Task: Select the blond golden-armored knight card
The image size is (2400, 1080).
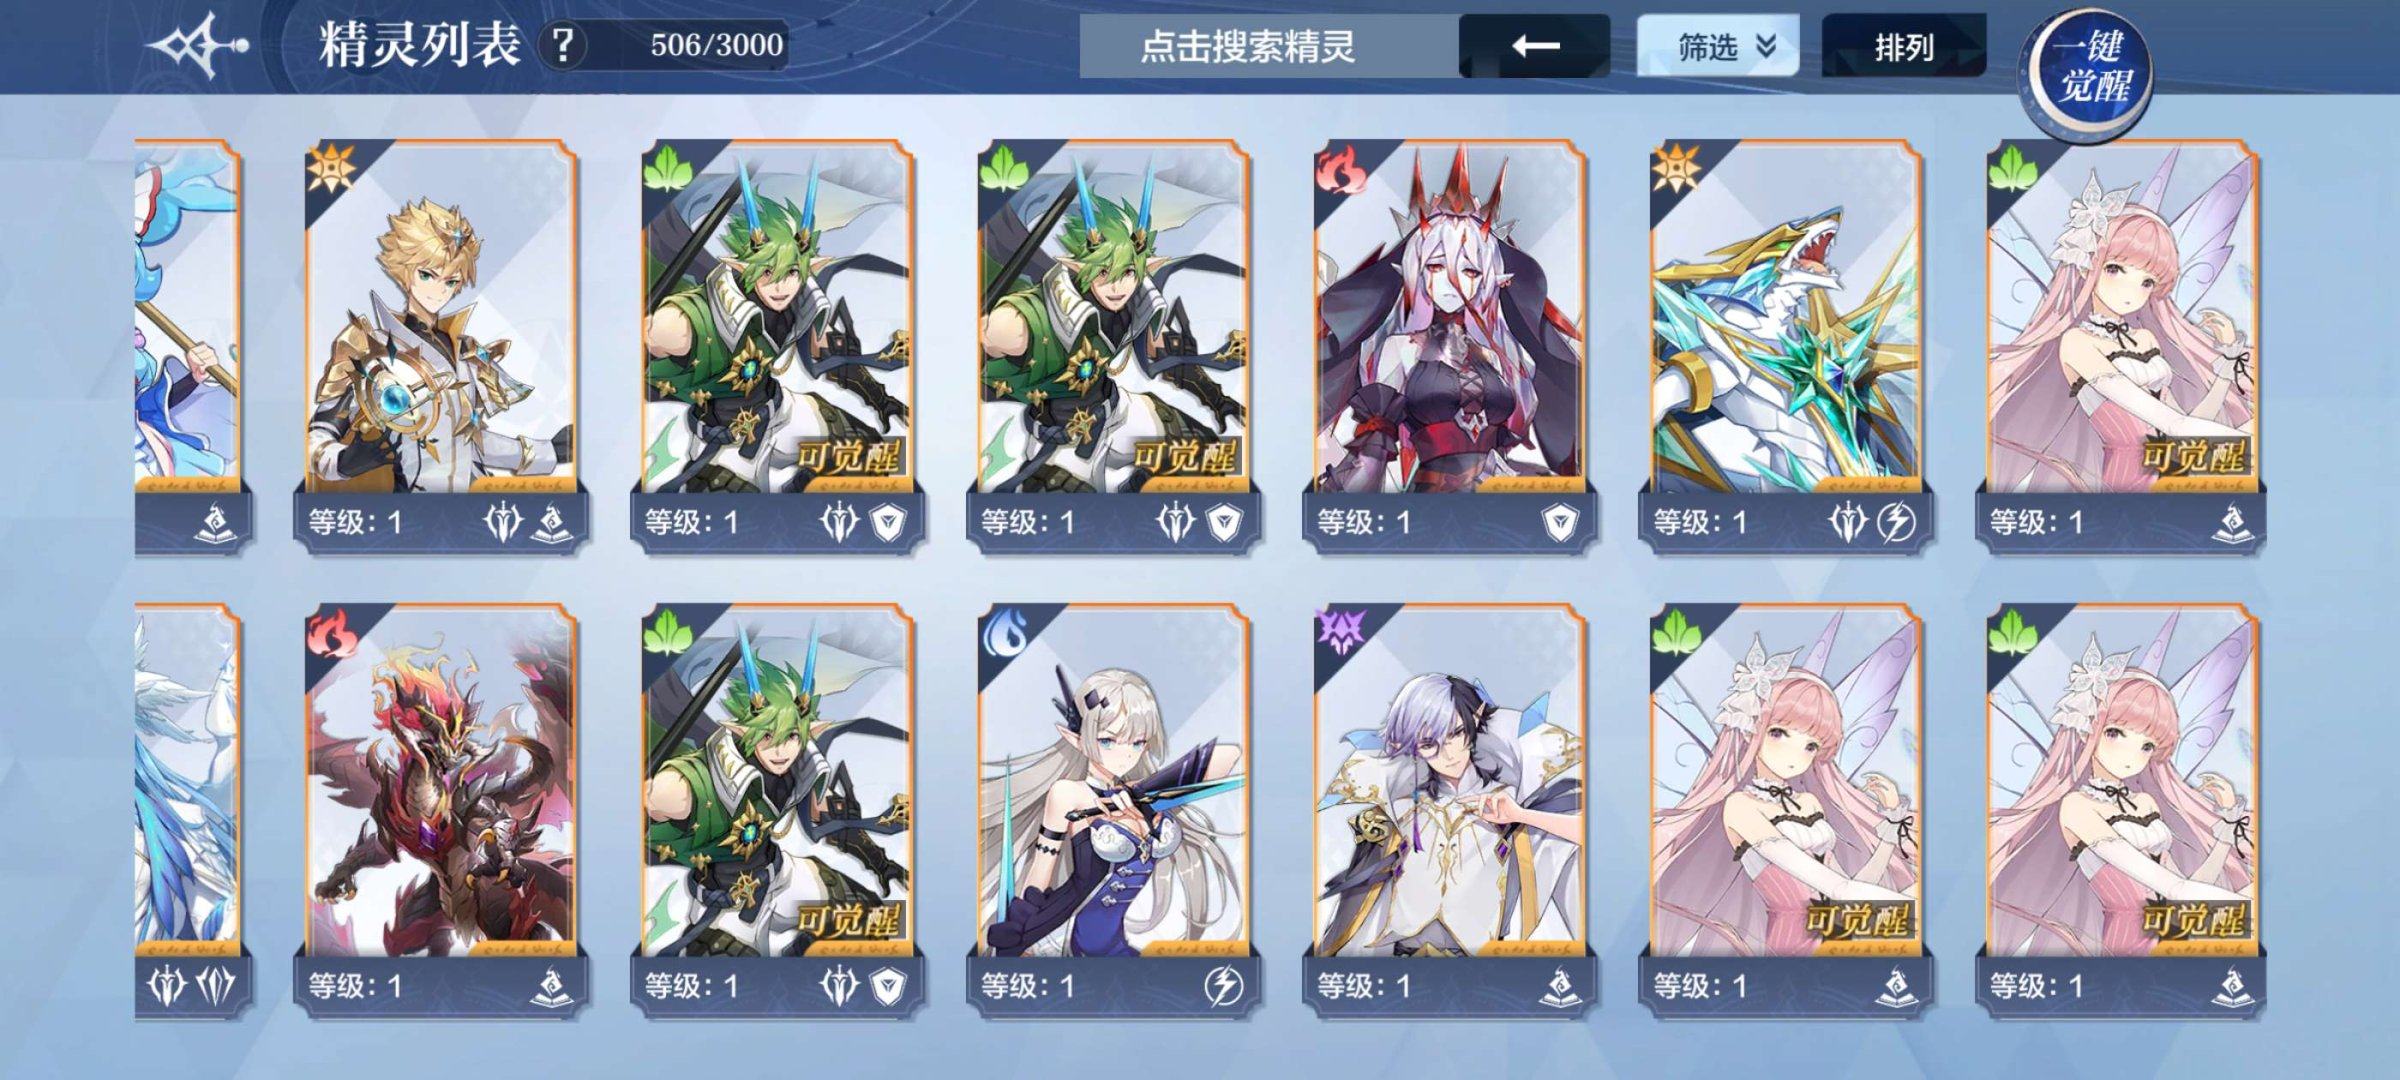Action: click(440, 345)
